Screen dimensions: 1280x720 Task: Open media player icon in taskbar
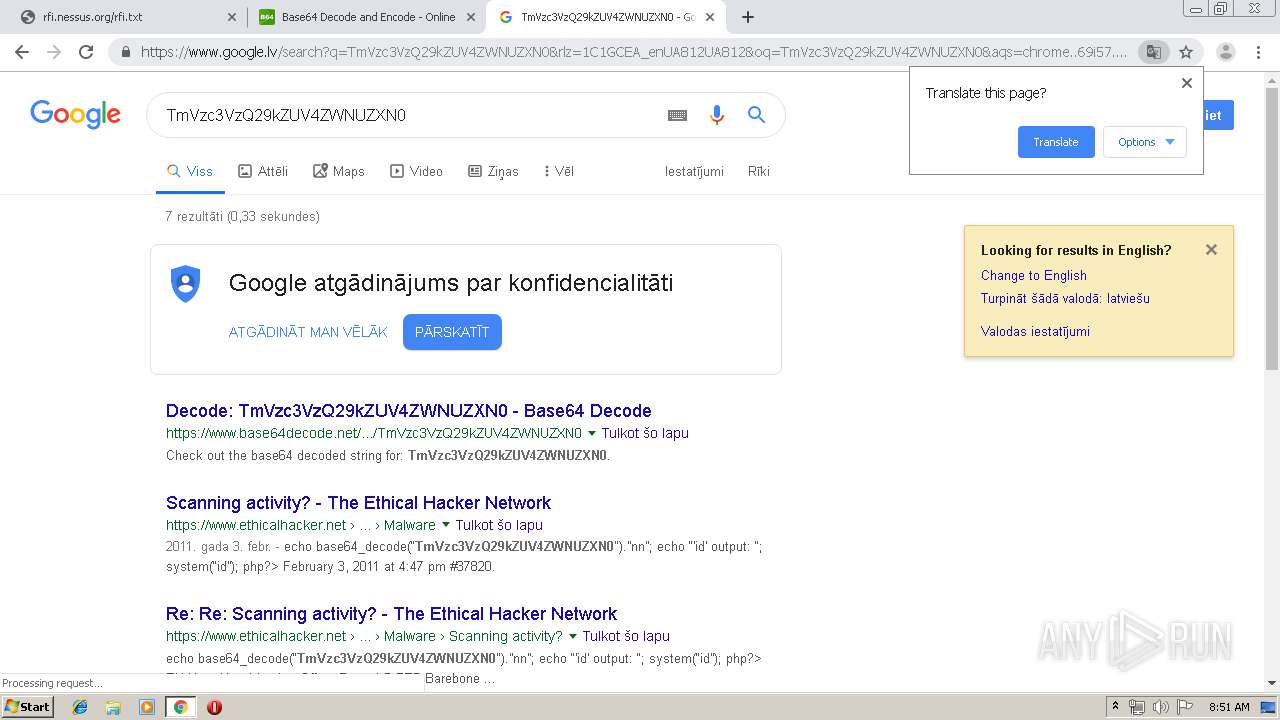147,707
